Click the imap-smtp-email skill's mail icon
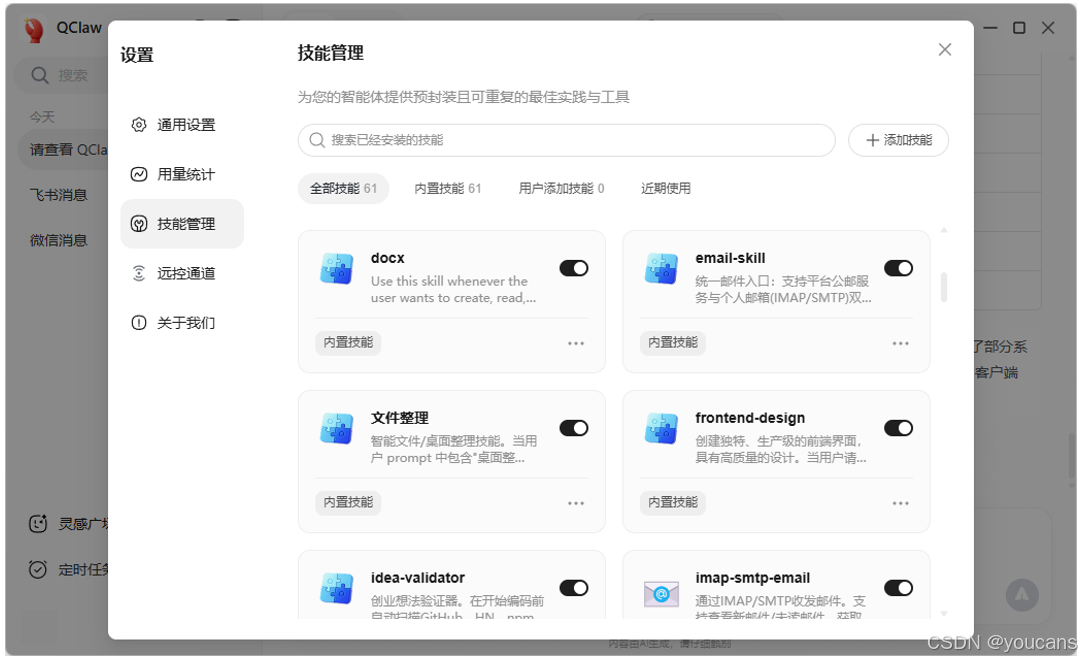This screenshot has height=660, width=1082. [660, 594]
